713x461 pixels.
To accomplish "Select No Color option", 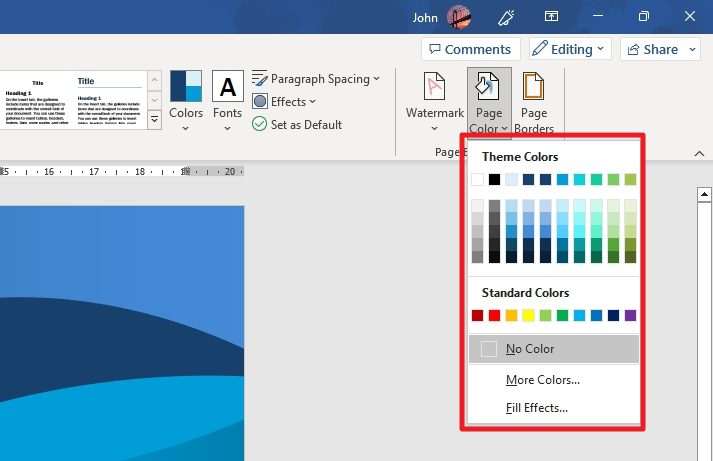I will click(x=554, y=349).
